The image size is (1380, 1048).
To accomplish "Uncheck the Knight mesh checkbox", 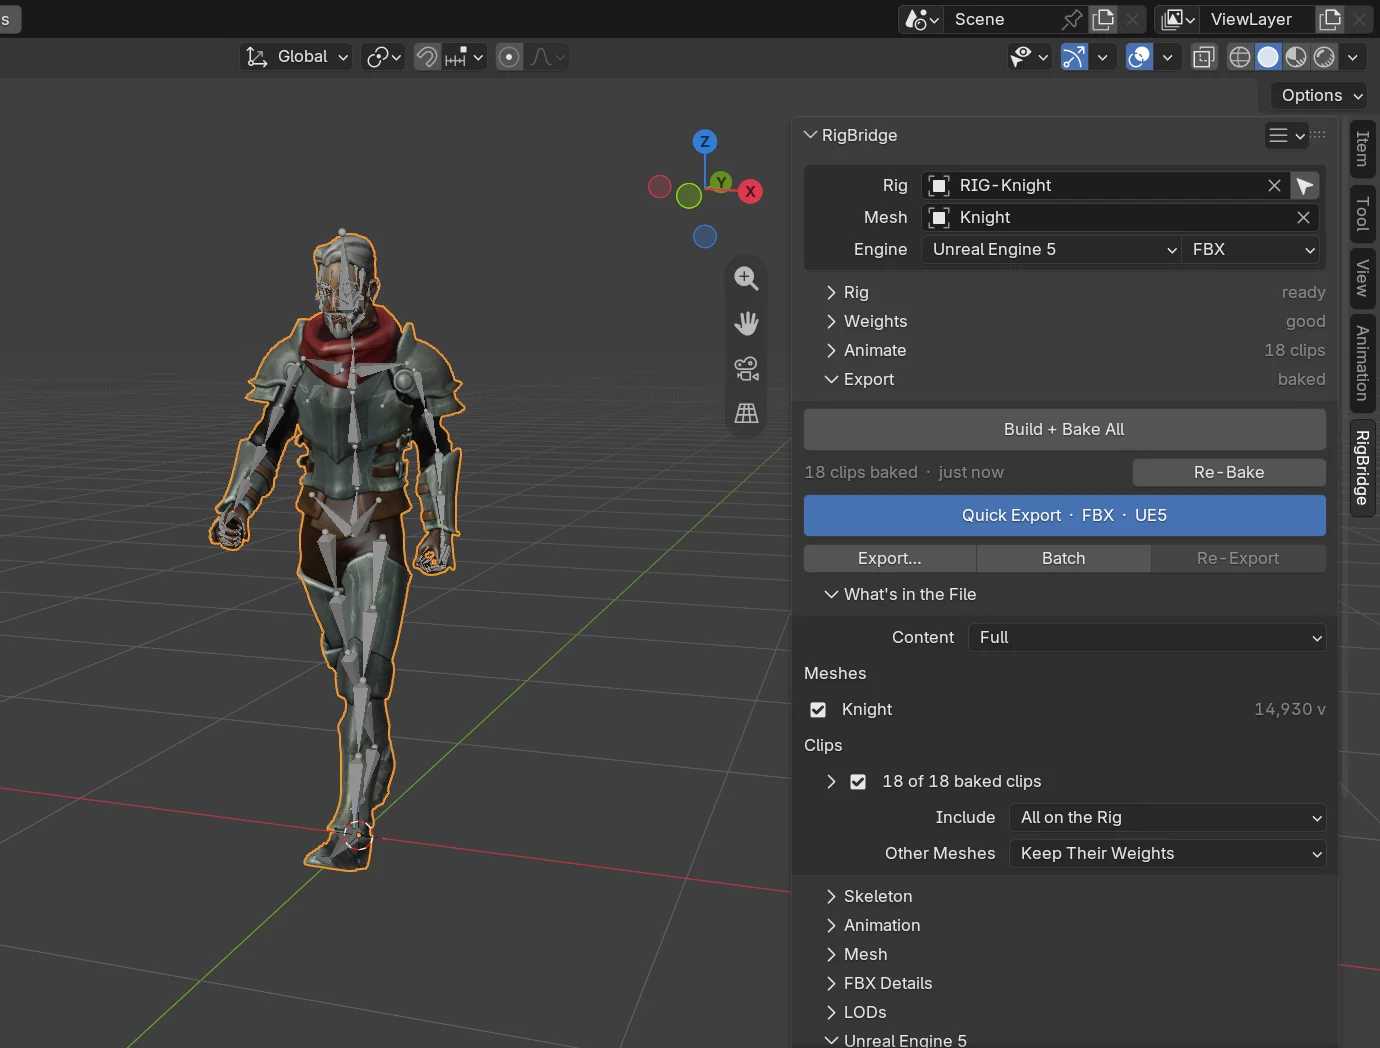I will coord(818,710).
